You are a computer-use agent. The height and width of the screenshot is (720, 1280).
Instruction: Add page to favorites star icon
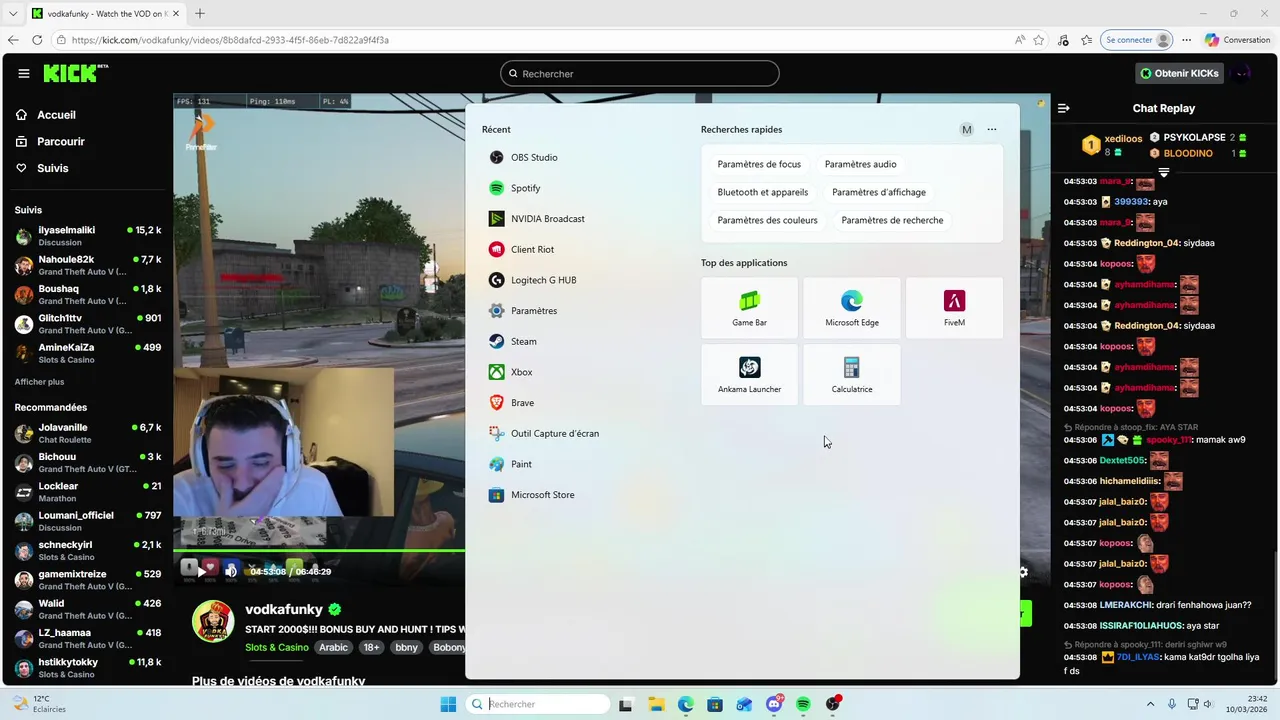click(x=1039, y=40)
